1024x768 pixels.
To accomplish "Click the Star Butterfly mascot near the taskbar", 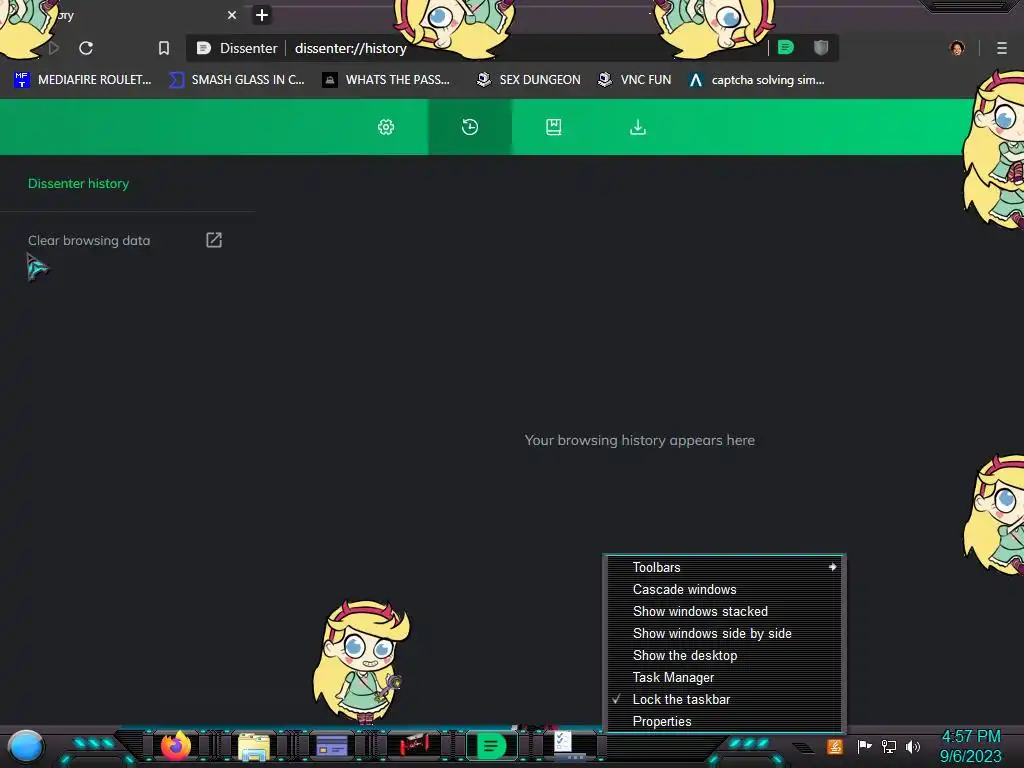I will pyautogui.click(x=362, y=662).
